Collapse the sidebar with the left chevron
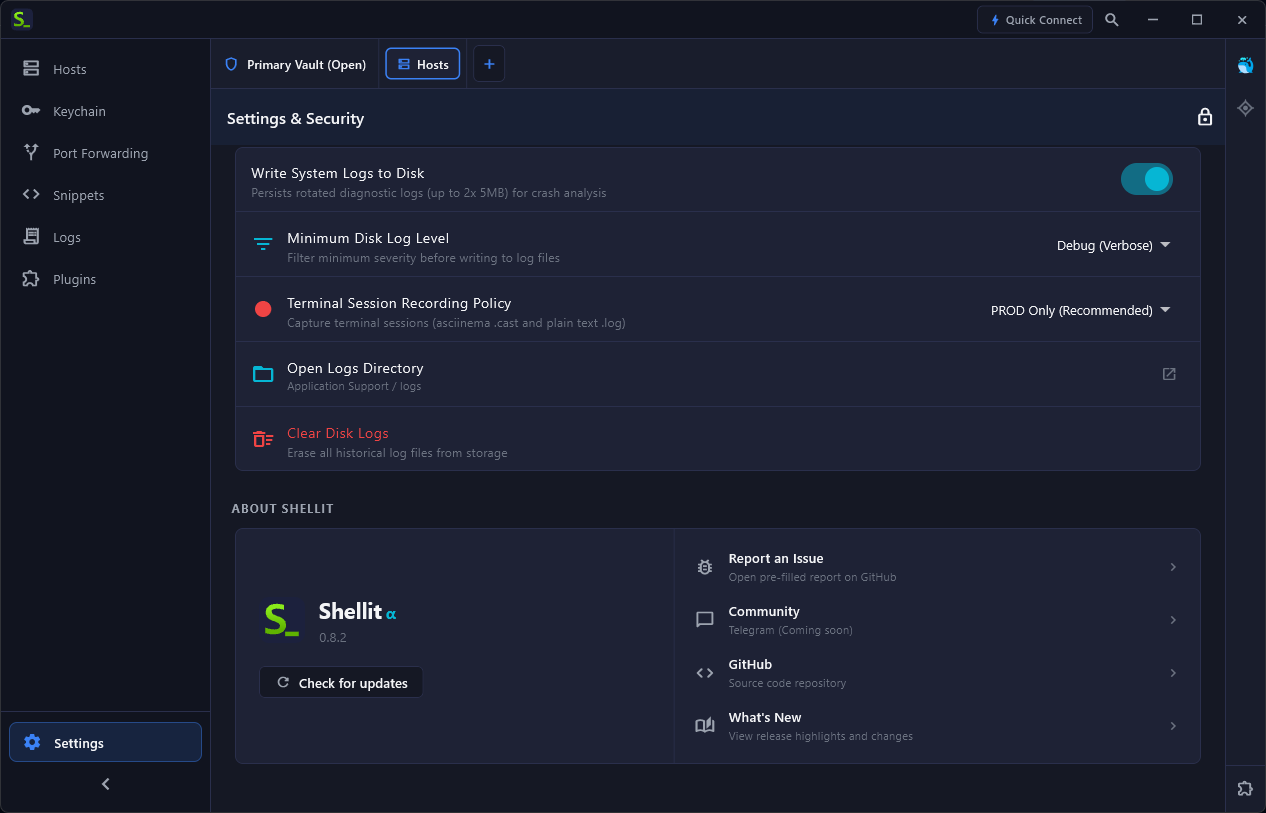This screenshot has height=813, width=1266. coord(106,784)
